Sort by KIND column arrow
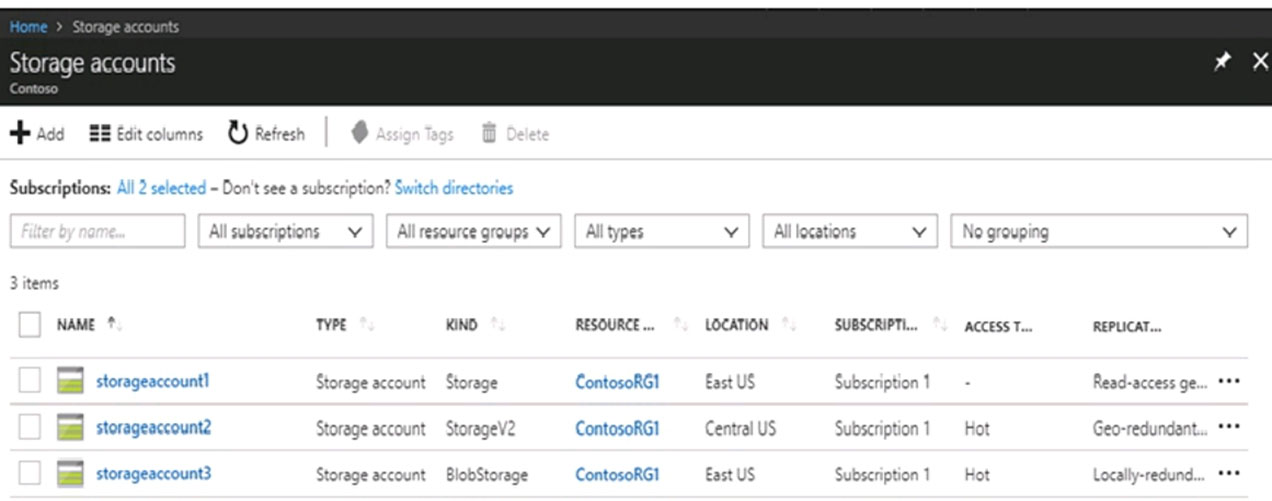The image size is (1272, 501). click(496, 325)
